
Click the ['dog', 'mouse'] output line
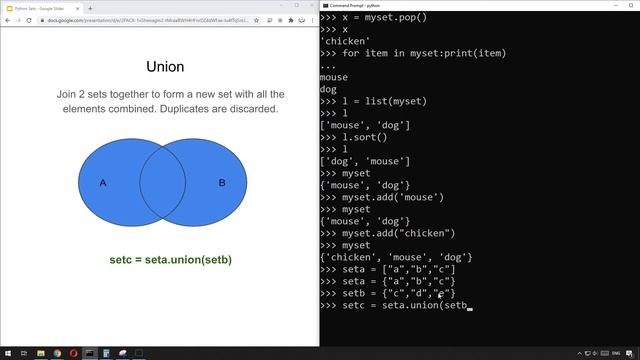(x=365, y=161)
